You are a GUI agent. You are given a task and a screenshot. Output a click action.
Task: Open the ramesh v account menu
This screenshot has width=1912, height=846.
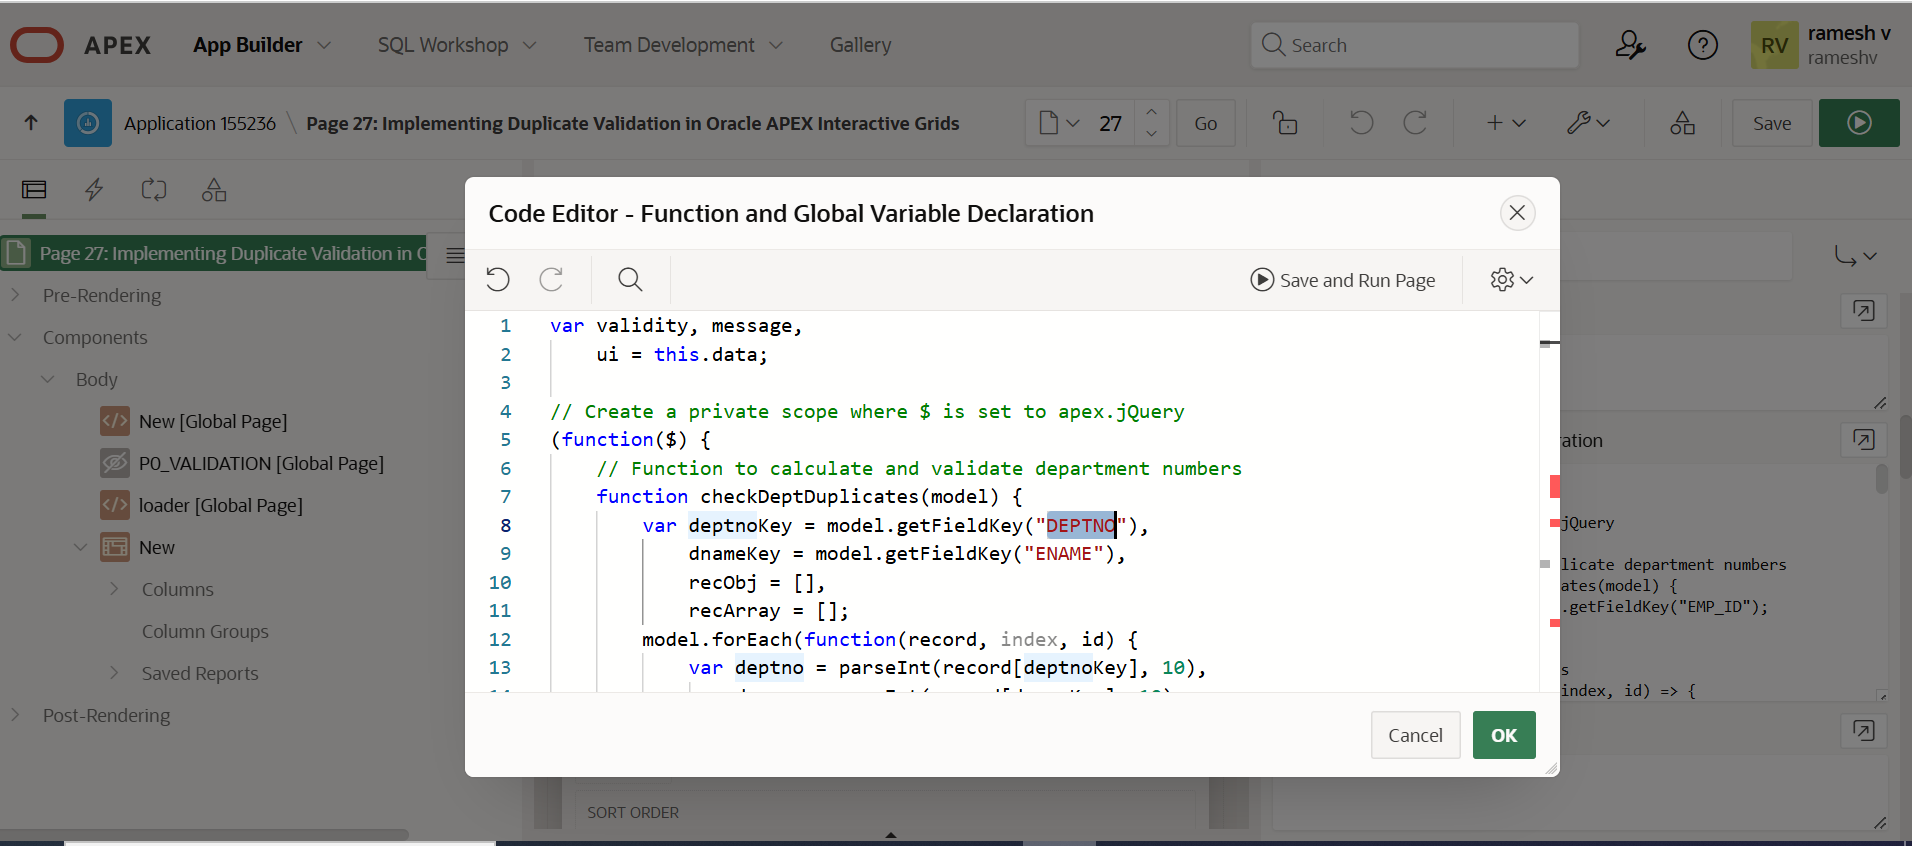coord(1824,45)
